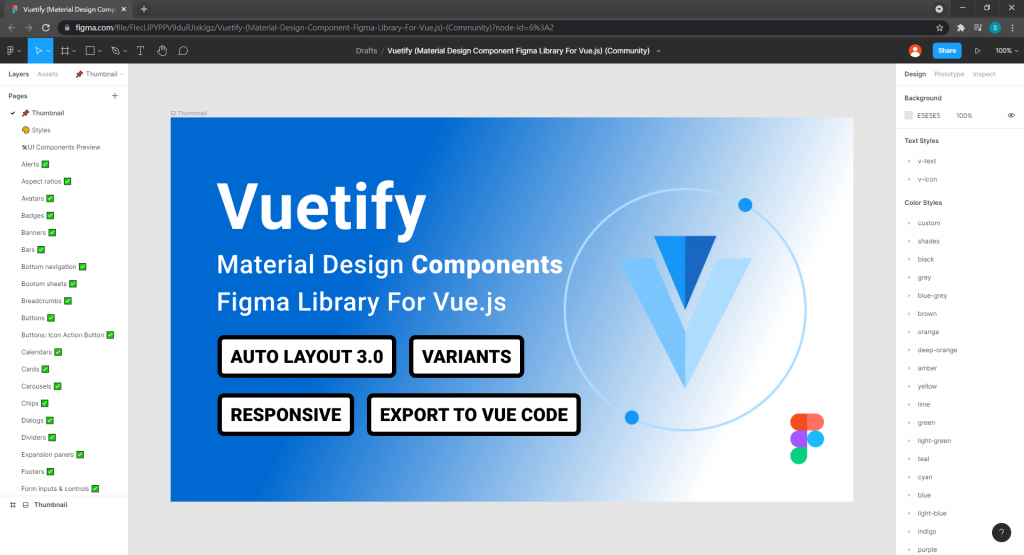Select the Frame tool

(x=65, y=50)
